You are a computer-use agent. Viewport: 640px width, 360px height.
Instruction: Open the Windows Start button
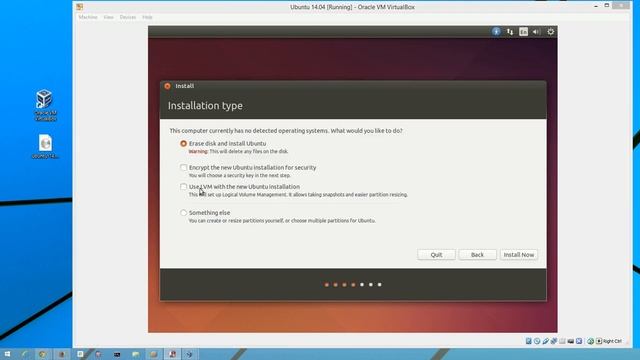click(x=7, y=354)
